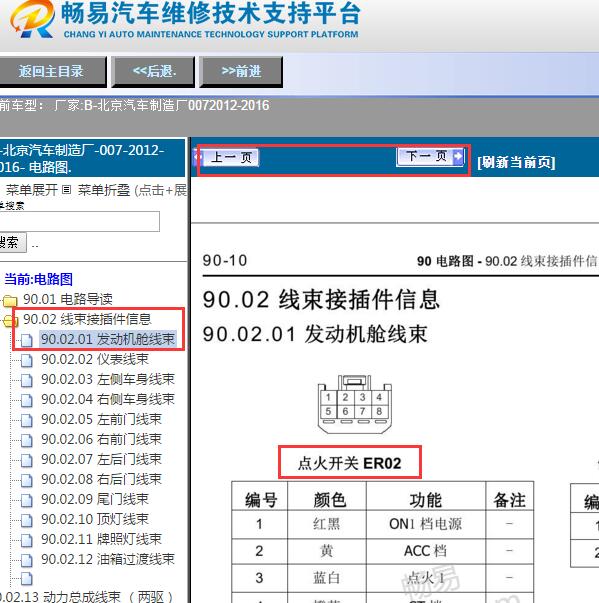Open 90.02.10 顶灯线束 entry
The image size is (599, 603).
95,519
